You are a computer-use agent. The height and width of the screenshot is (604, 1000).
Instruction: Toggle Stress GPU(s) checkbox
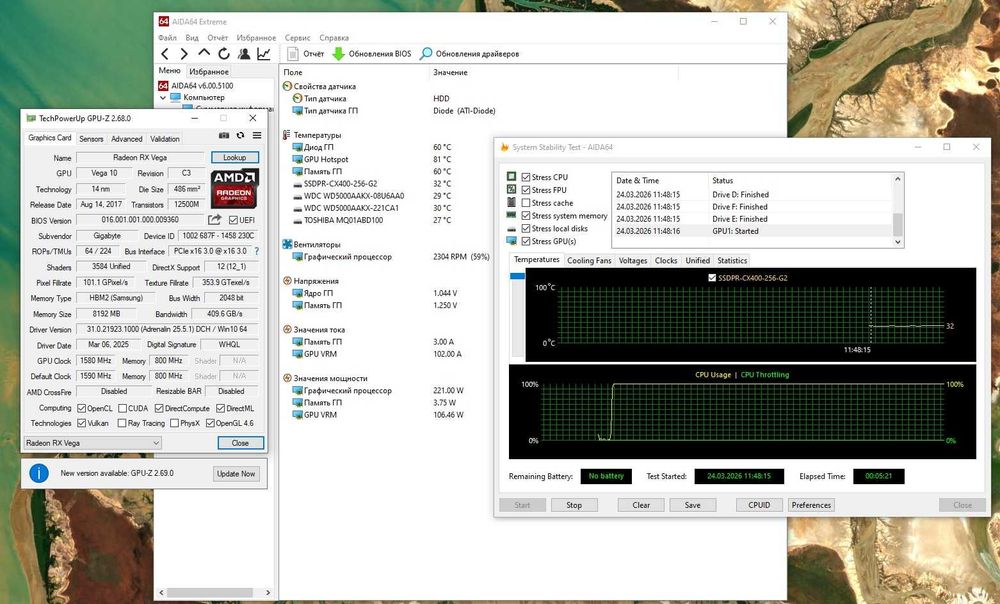(526, 241)
